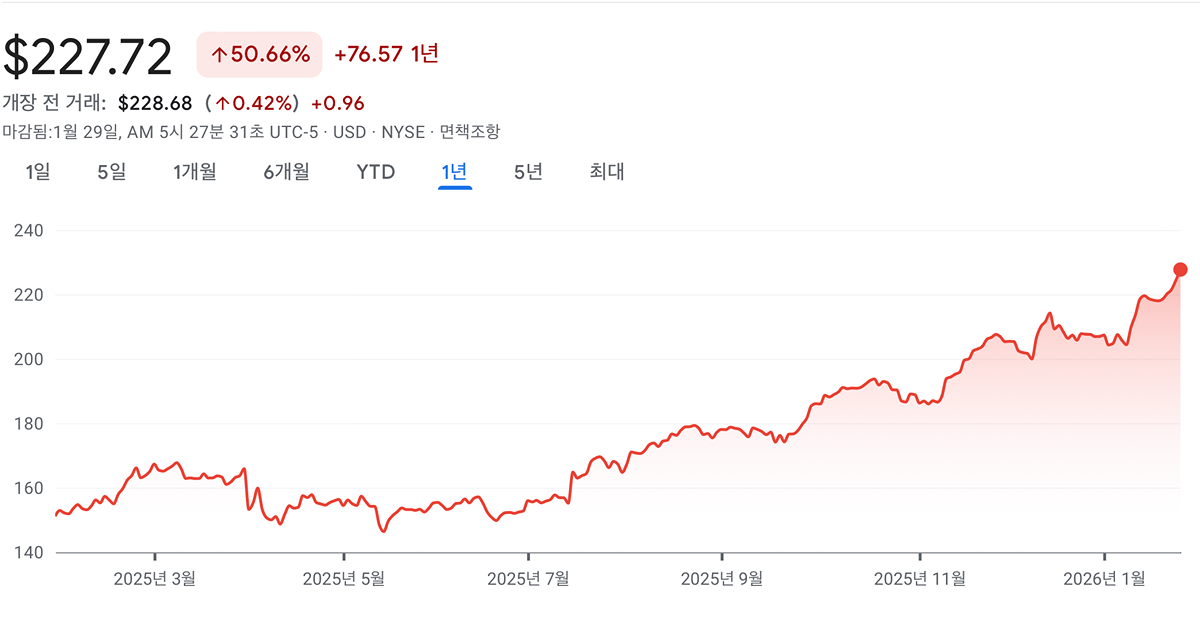Show the 1개월 chart range
Image resolution: width=1200 pixels, height=621 pixels.
(194, 172)
